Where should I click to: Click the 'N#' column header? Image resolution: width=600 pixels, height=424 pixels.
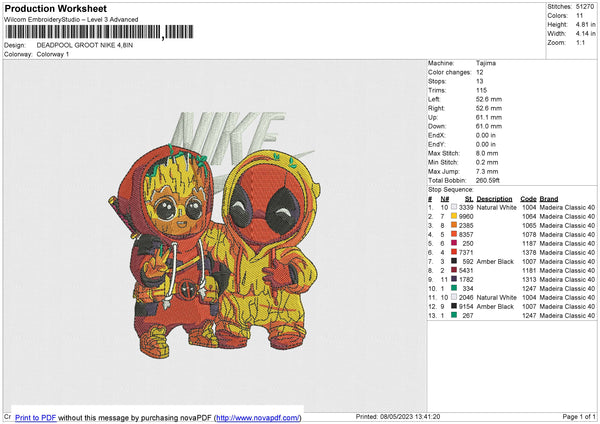445,199
